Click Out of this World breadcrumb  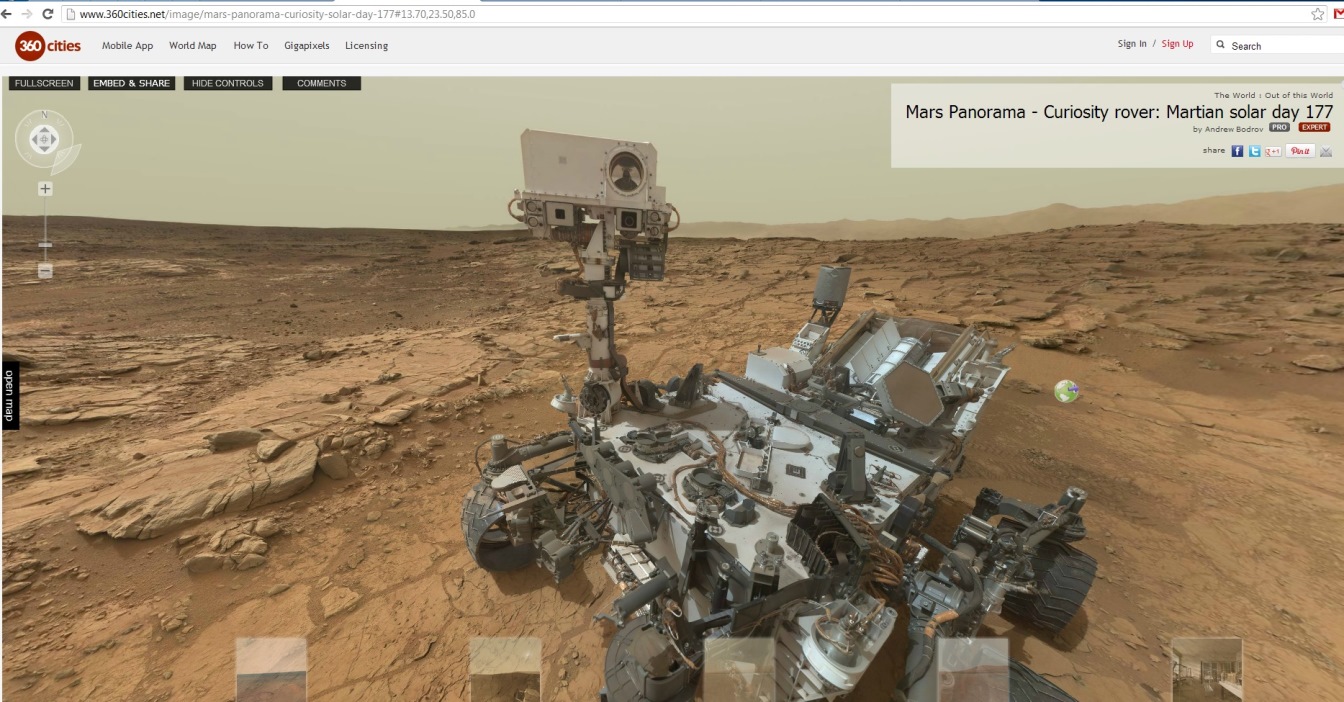coord(1299,96)
